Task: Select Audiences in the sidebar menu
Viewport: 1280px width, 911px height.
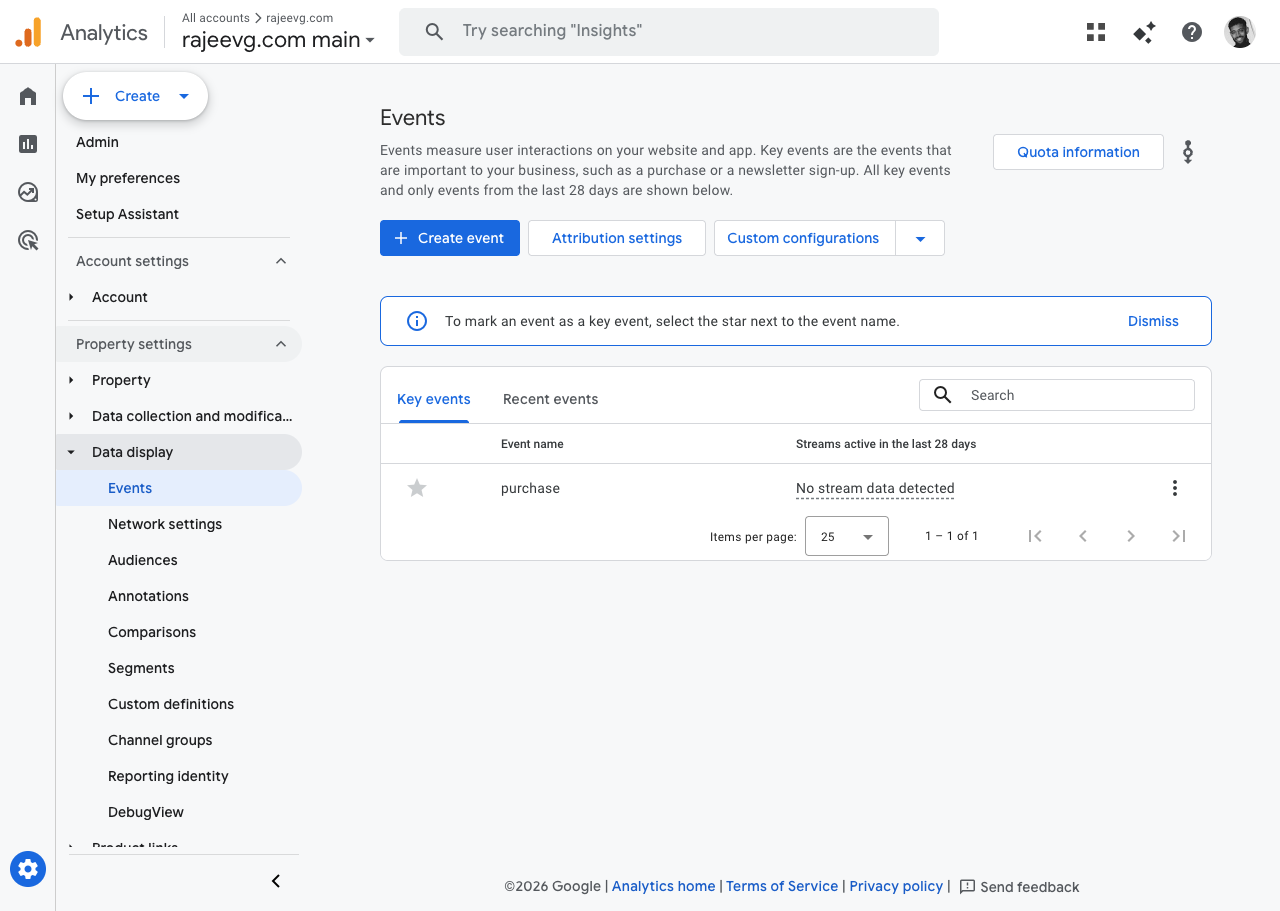Action: 143,560
